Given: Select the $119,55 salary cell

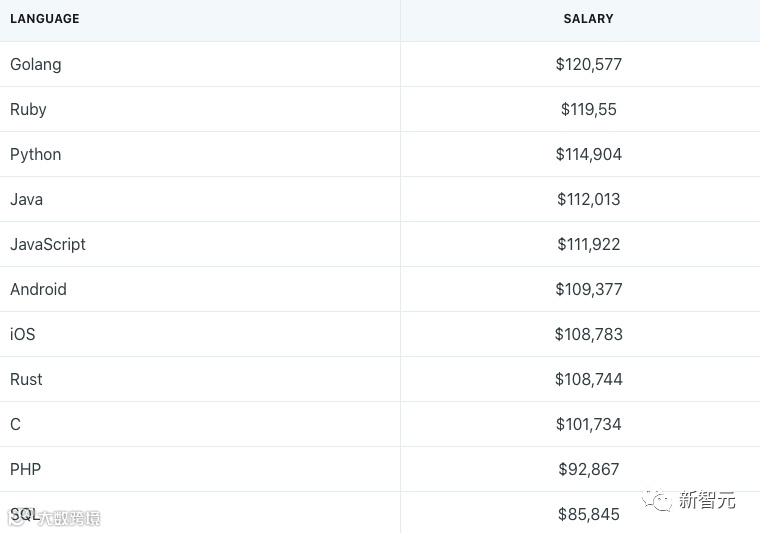Looking at the screenshot, I should [589, 109].
